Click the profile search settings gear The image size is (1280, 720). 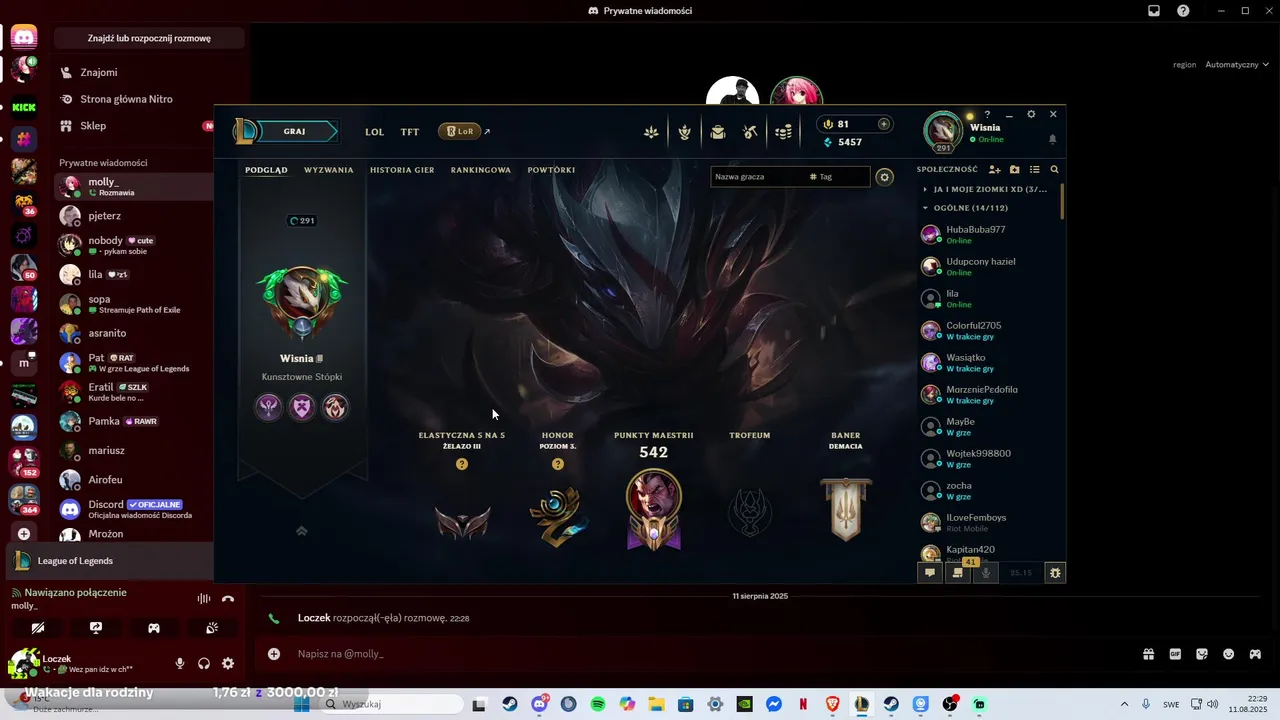point(884,177)
